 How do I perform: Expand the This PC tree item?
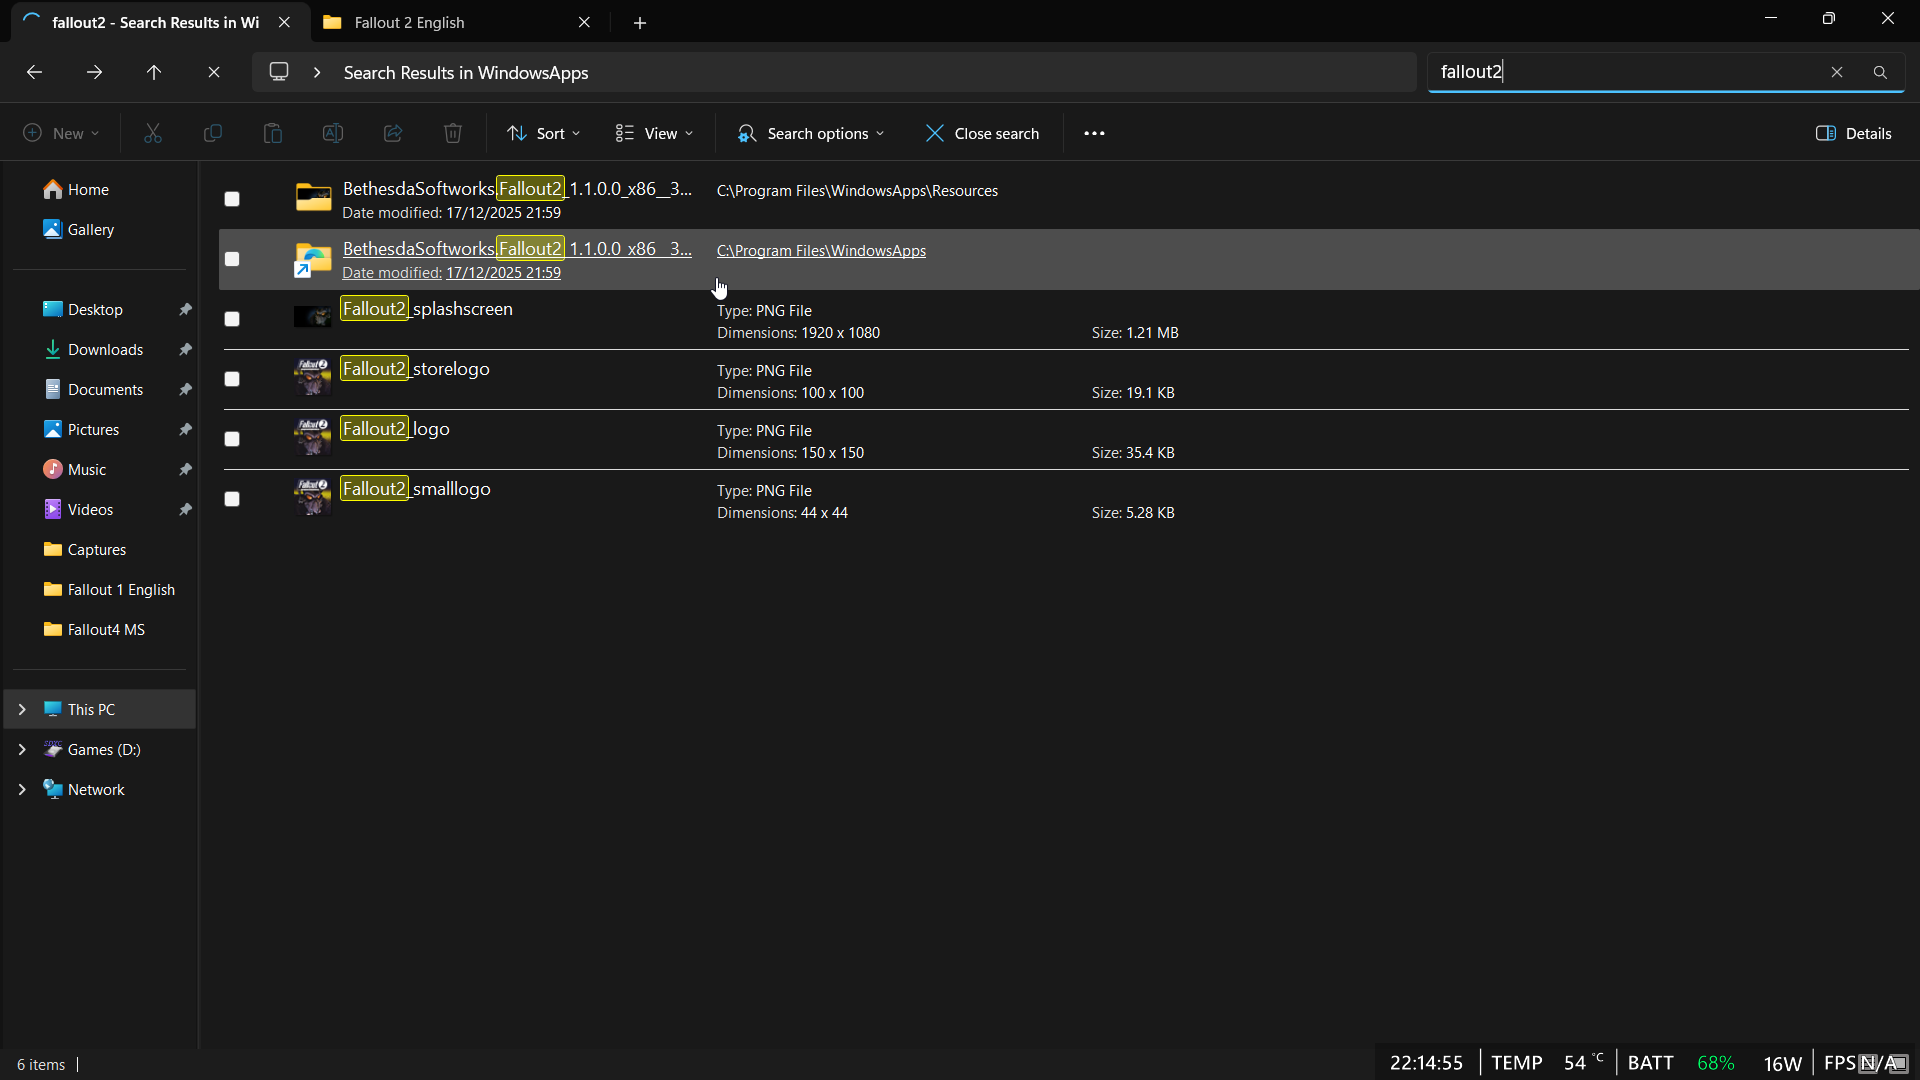[22, 708]
